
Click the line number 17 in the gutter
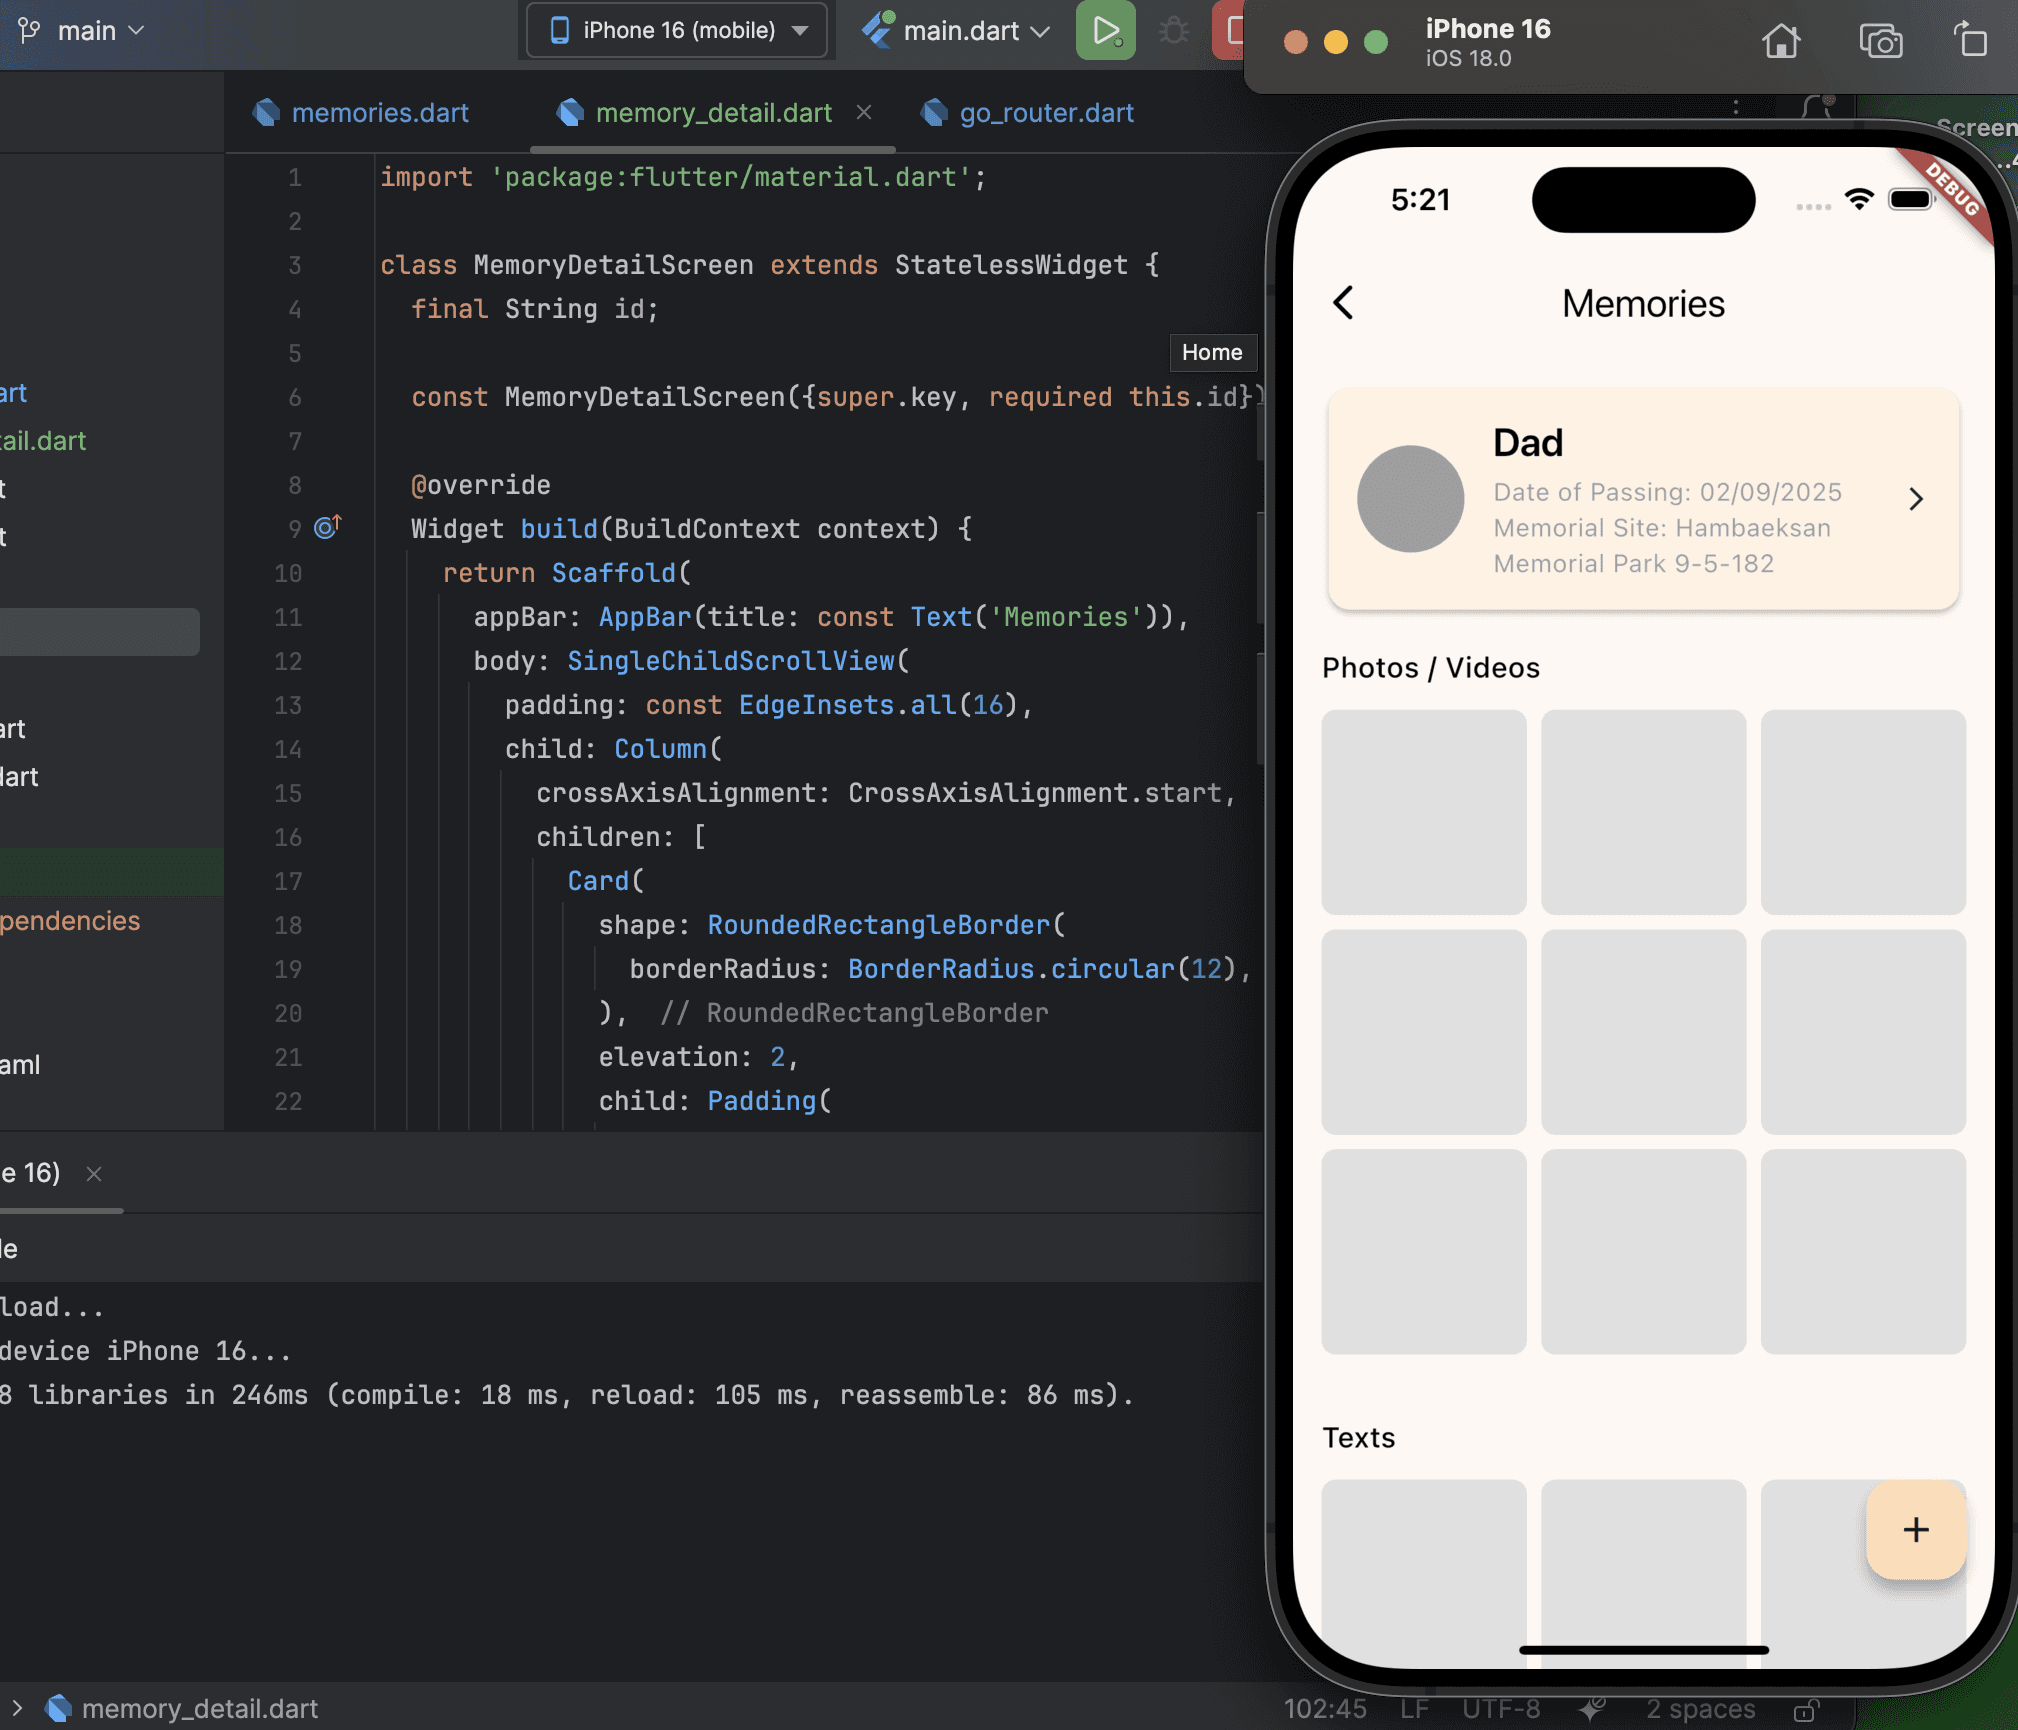[288, 881]
